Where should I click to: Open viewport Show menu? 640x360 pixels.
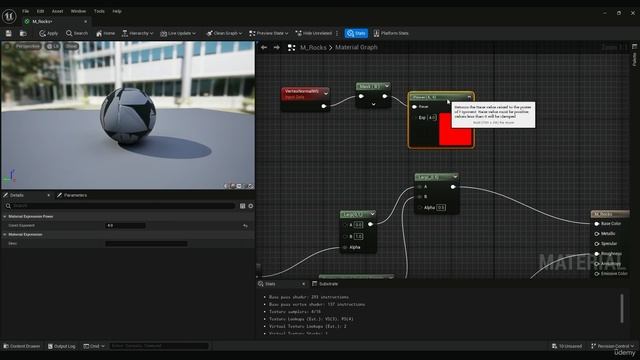pyautogui.click(x=71, y=46)
